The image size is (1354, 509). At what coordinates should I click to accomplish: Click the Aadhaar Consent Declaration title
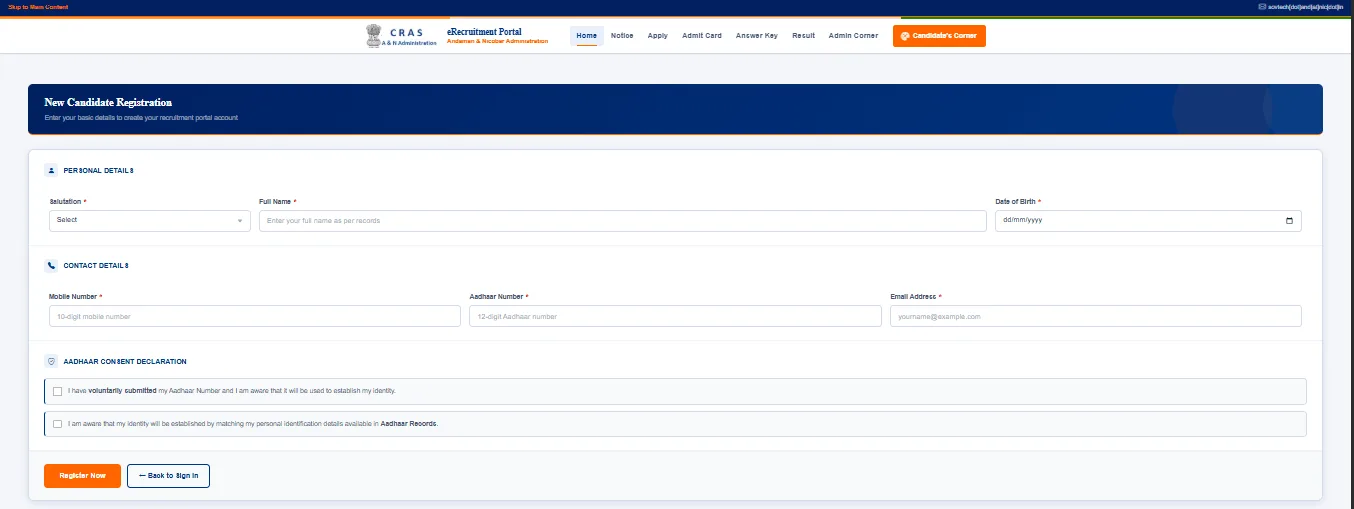[125, 362]
